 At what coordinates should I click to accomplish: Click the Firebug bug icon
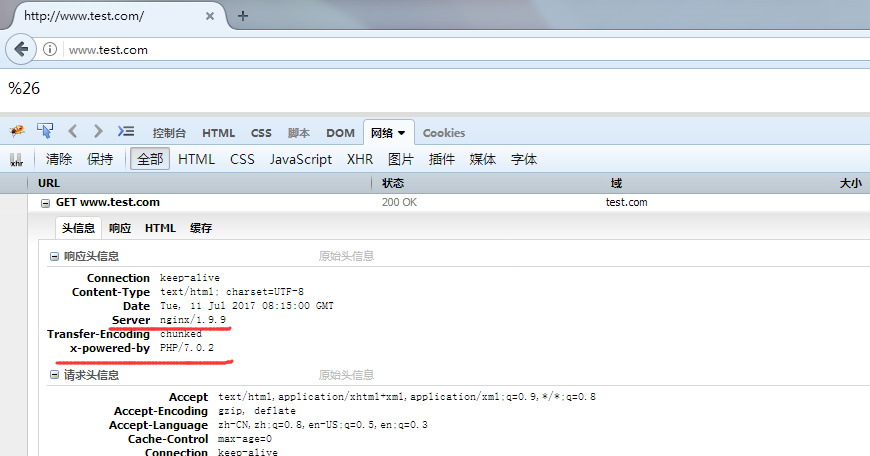pos(17,131)
